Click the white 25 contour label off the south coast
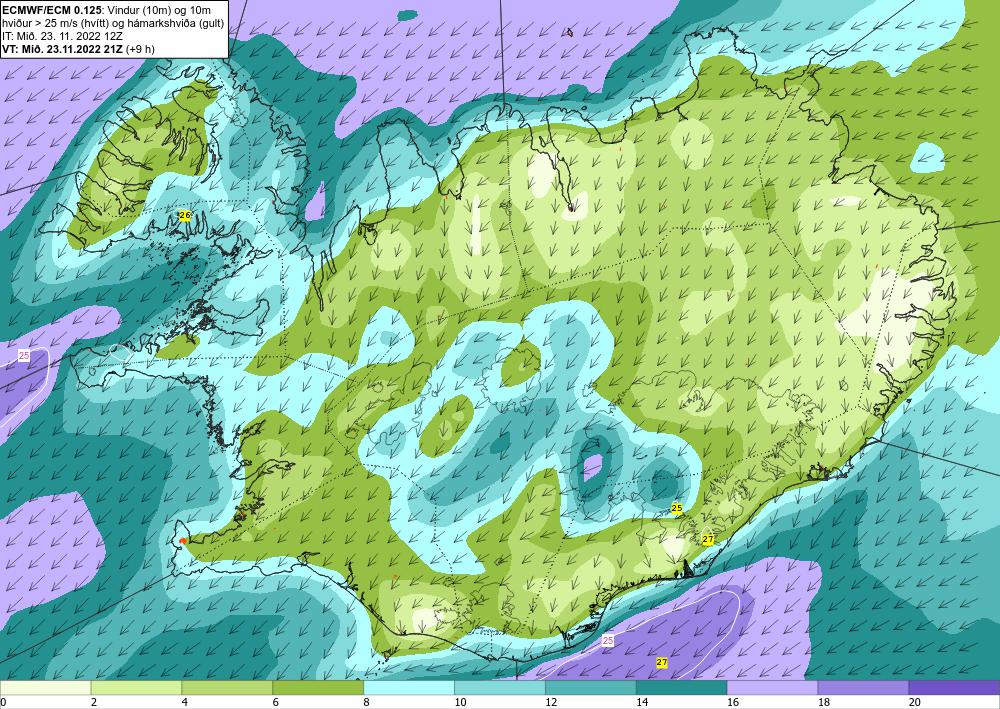The image size is (1000, 709). [x=608, y=640]
